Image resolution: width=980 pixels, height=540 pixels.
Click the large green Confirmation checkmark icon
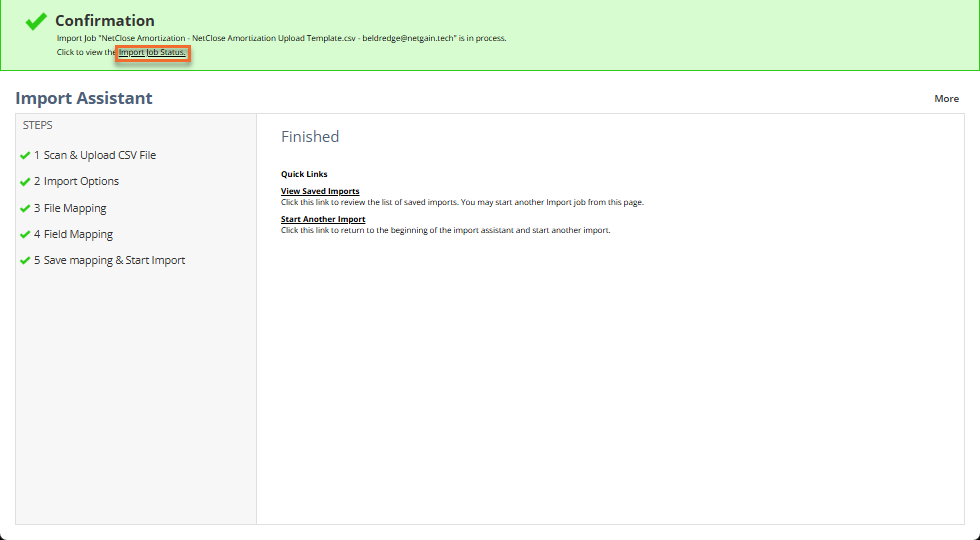(36, 21)
